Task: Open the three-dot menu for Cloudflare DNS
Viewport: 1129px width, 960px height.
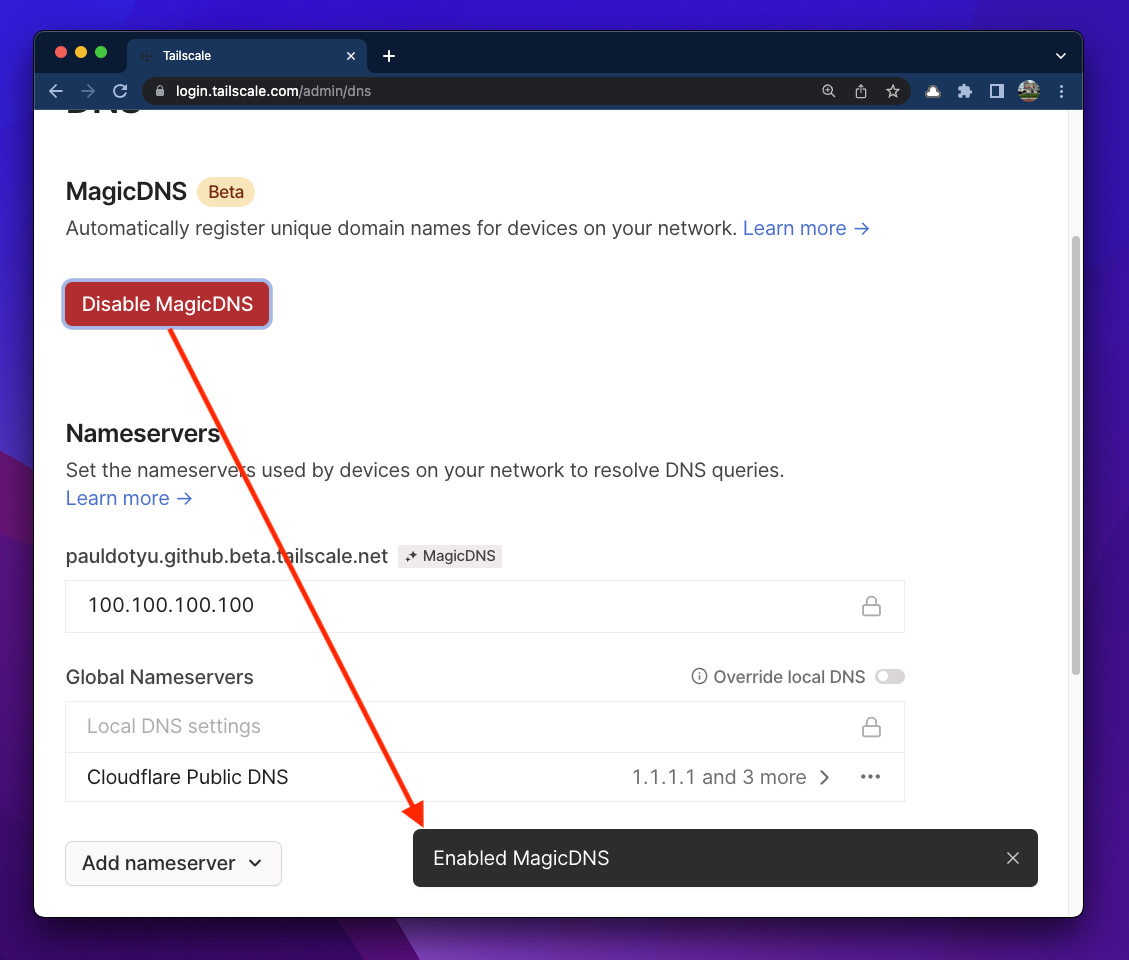Action: 871,777
